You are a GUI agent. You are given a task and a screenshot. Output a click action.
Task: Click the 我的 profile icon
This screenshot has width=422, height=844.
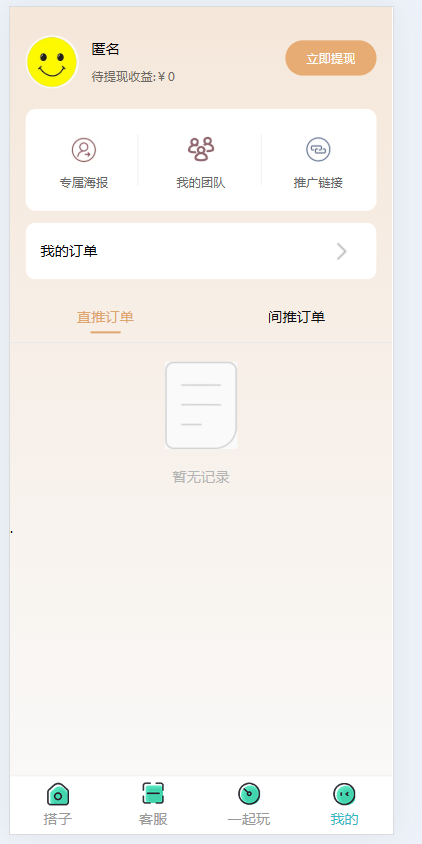pyautogui.click(x=344, y=793)
